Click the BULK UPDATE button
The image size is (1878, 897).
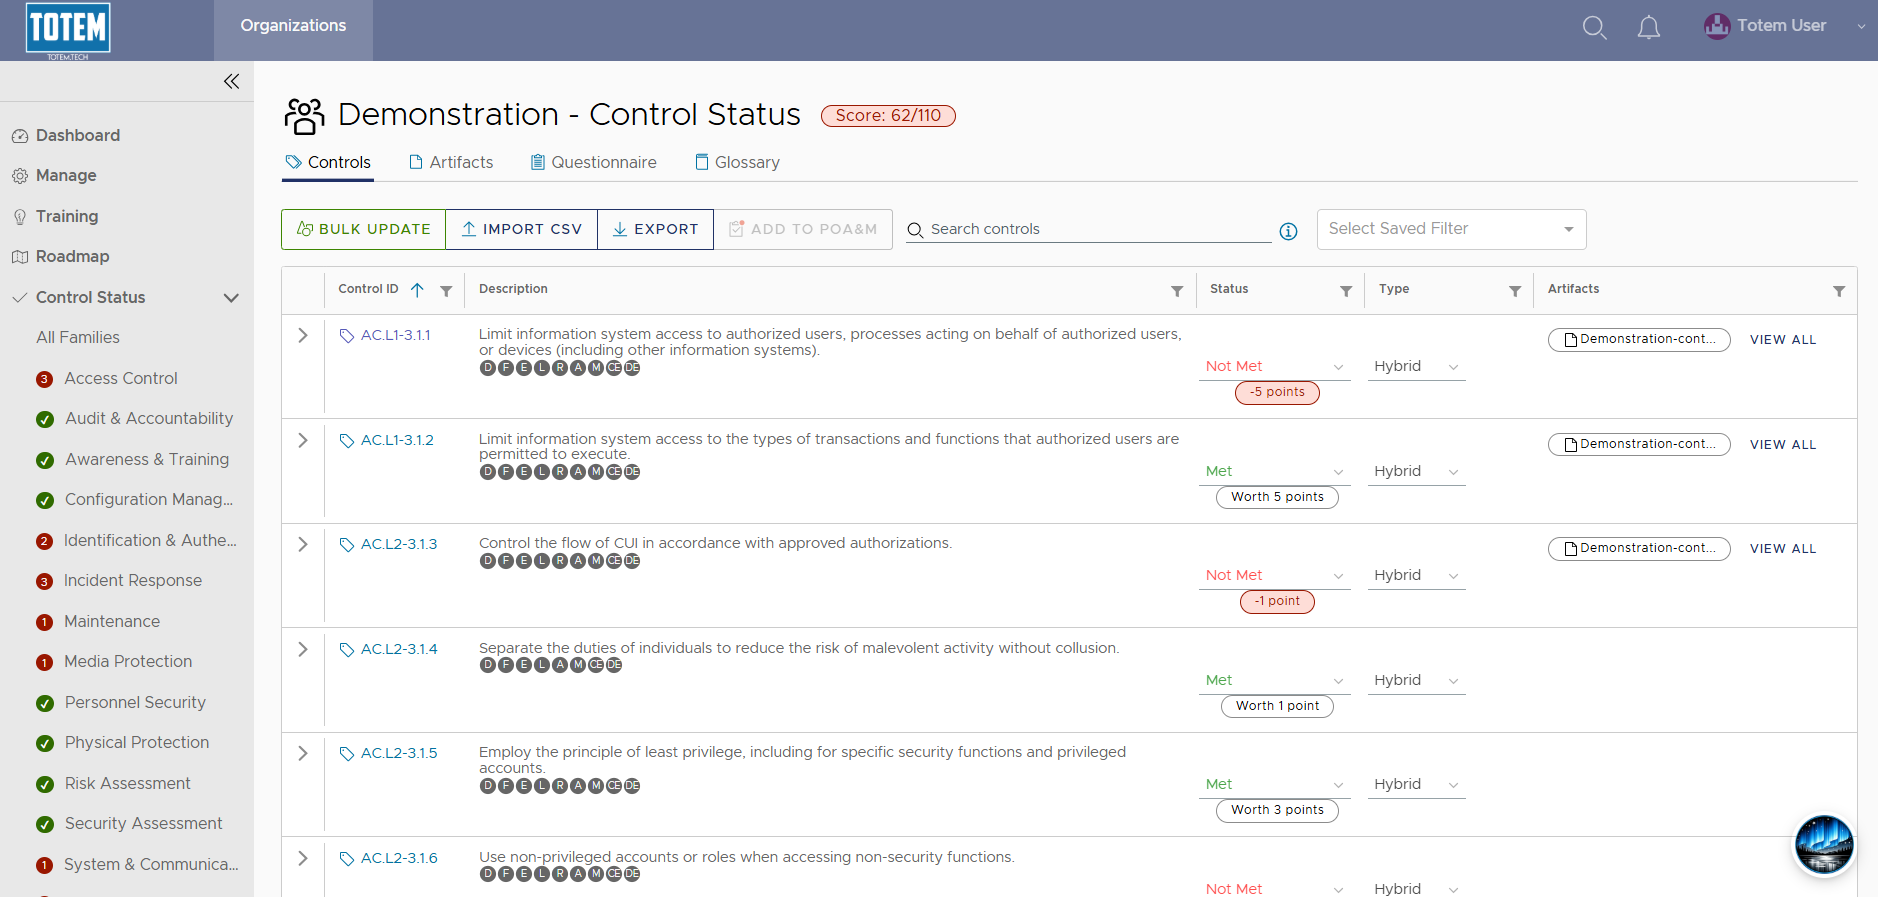pos(364,229)
